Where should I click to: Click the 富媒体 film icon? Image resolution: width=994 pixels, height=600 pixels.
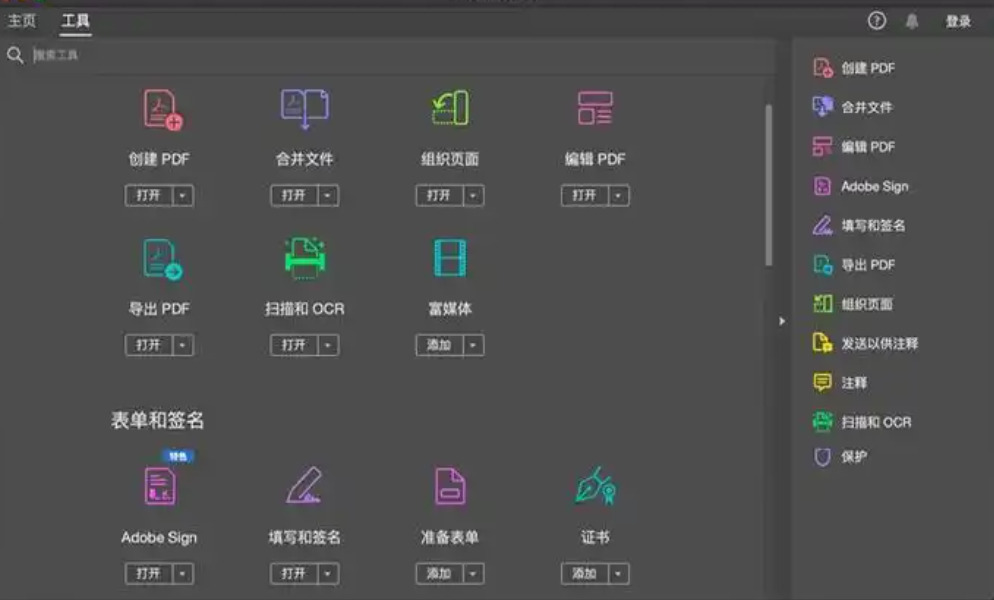[x=450, y=258]
